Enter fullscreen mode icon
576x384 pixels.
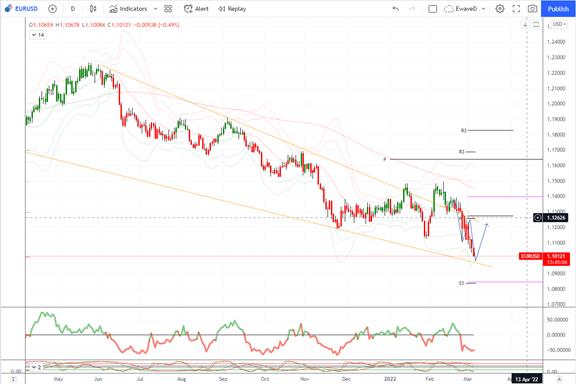coord(516,9)
